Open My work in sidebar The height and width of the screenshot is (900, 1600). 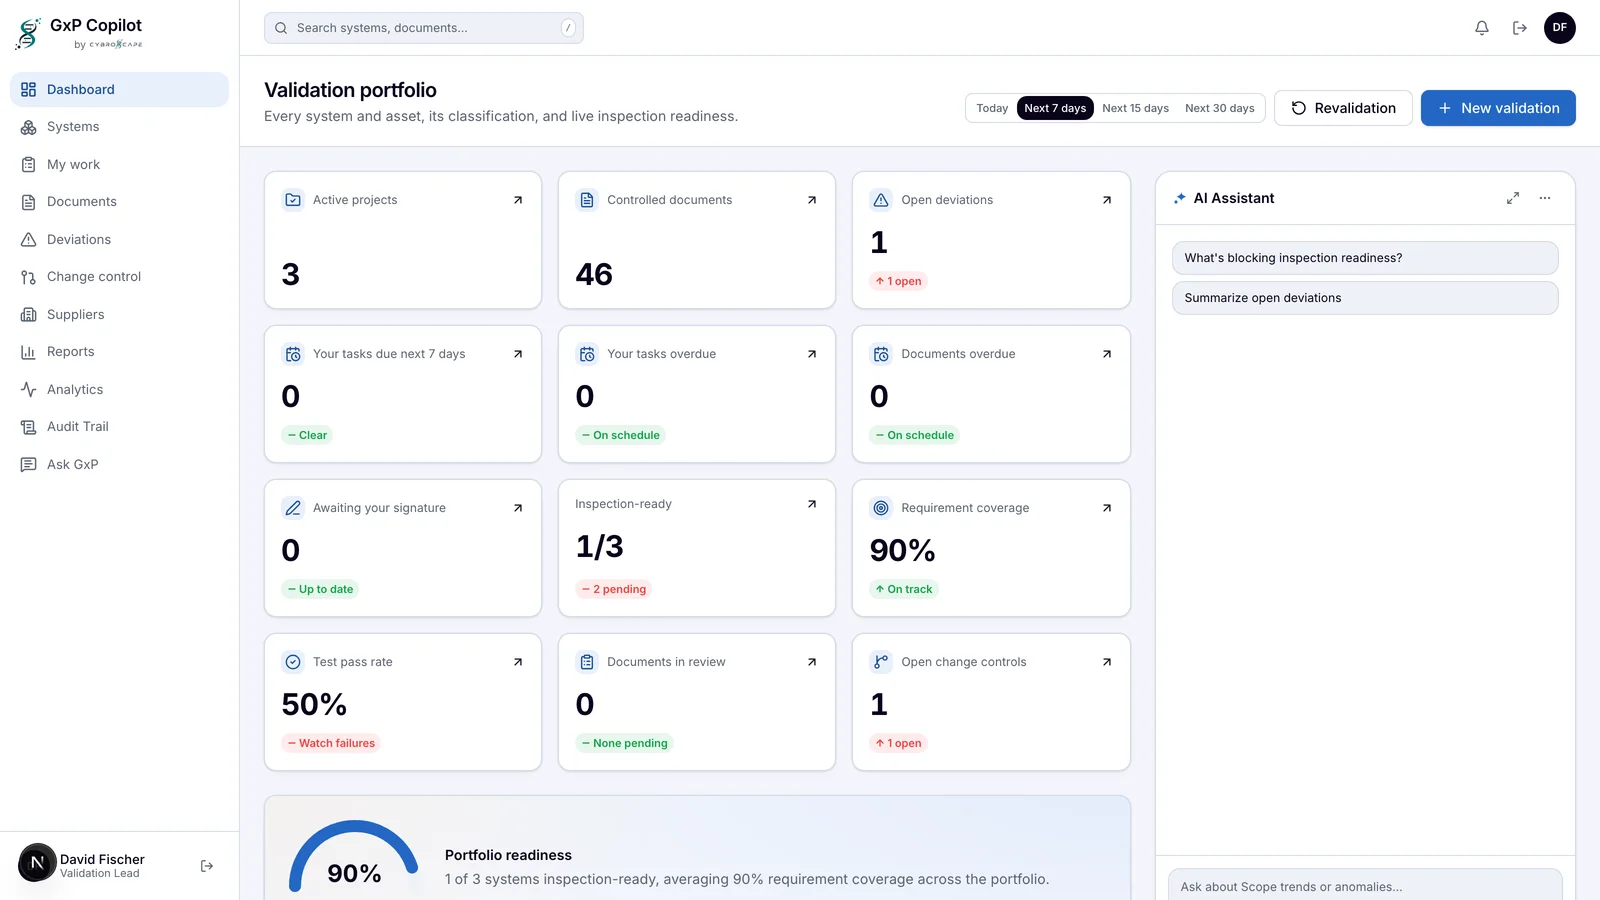click(119, 164)
